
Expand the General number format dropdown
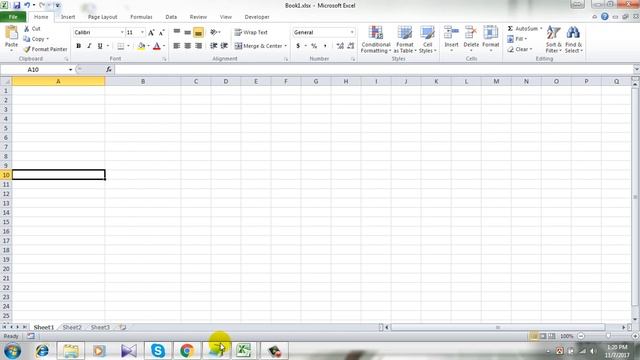click(352, 32)
